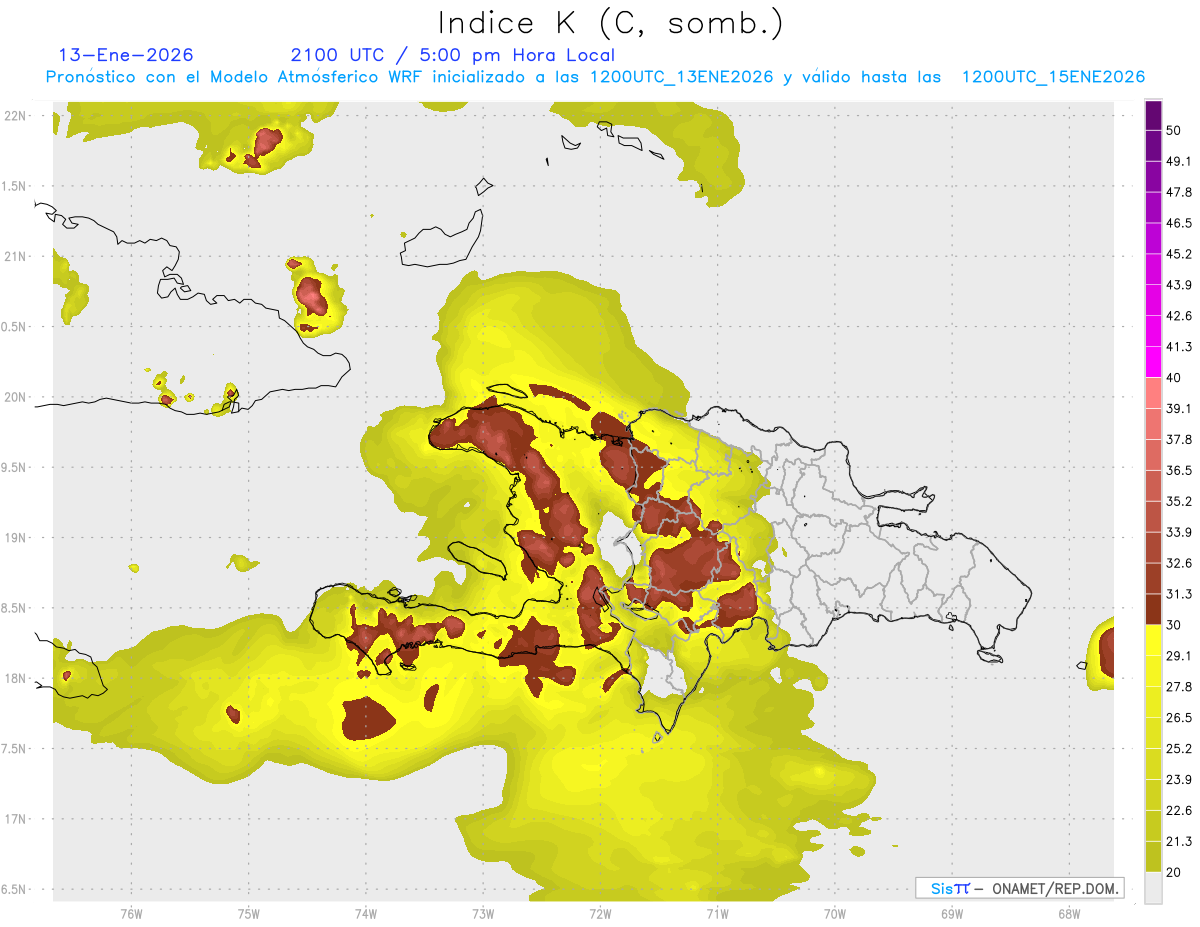Screen dimensions: 1200x927
Task: Click the "17N" latitude axis label
Action: pos(17,819)
